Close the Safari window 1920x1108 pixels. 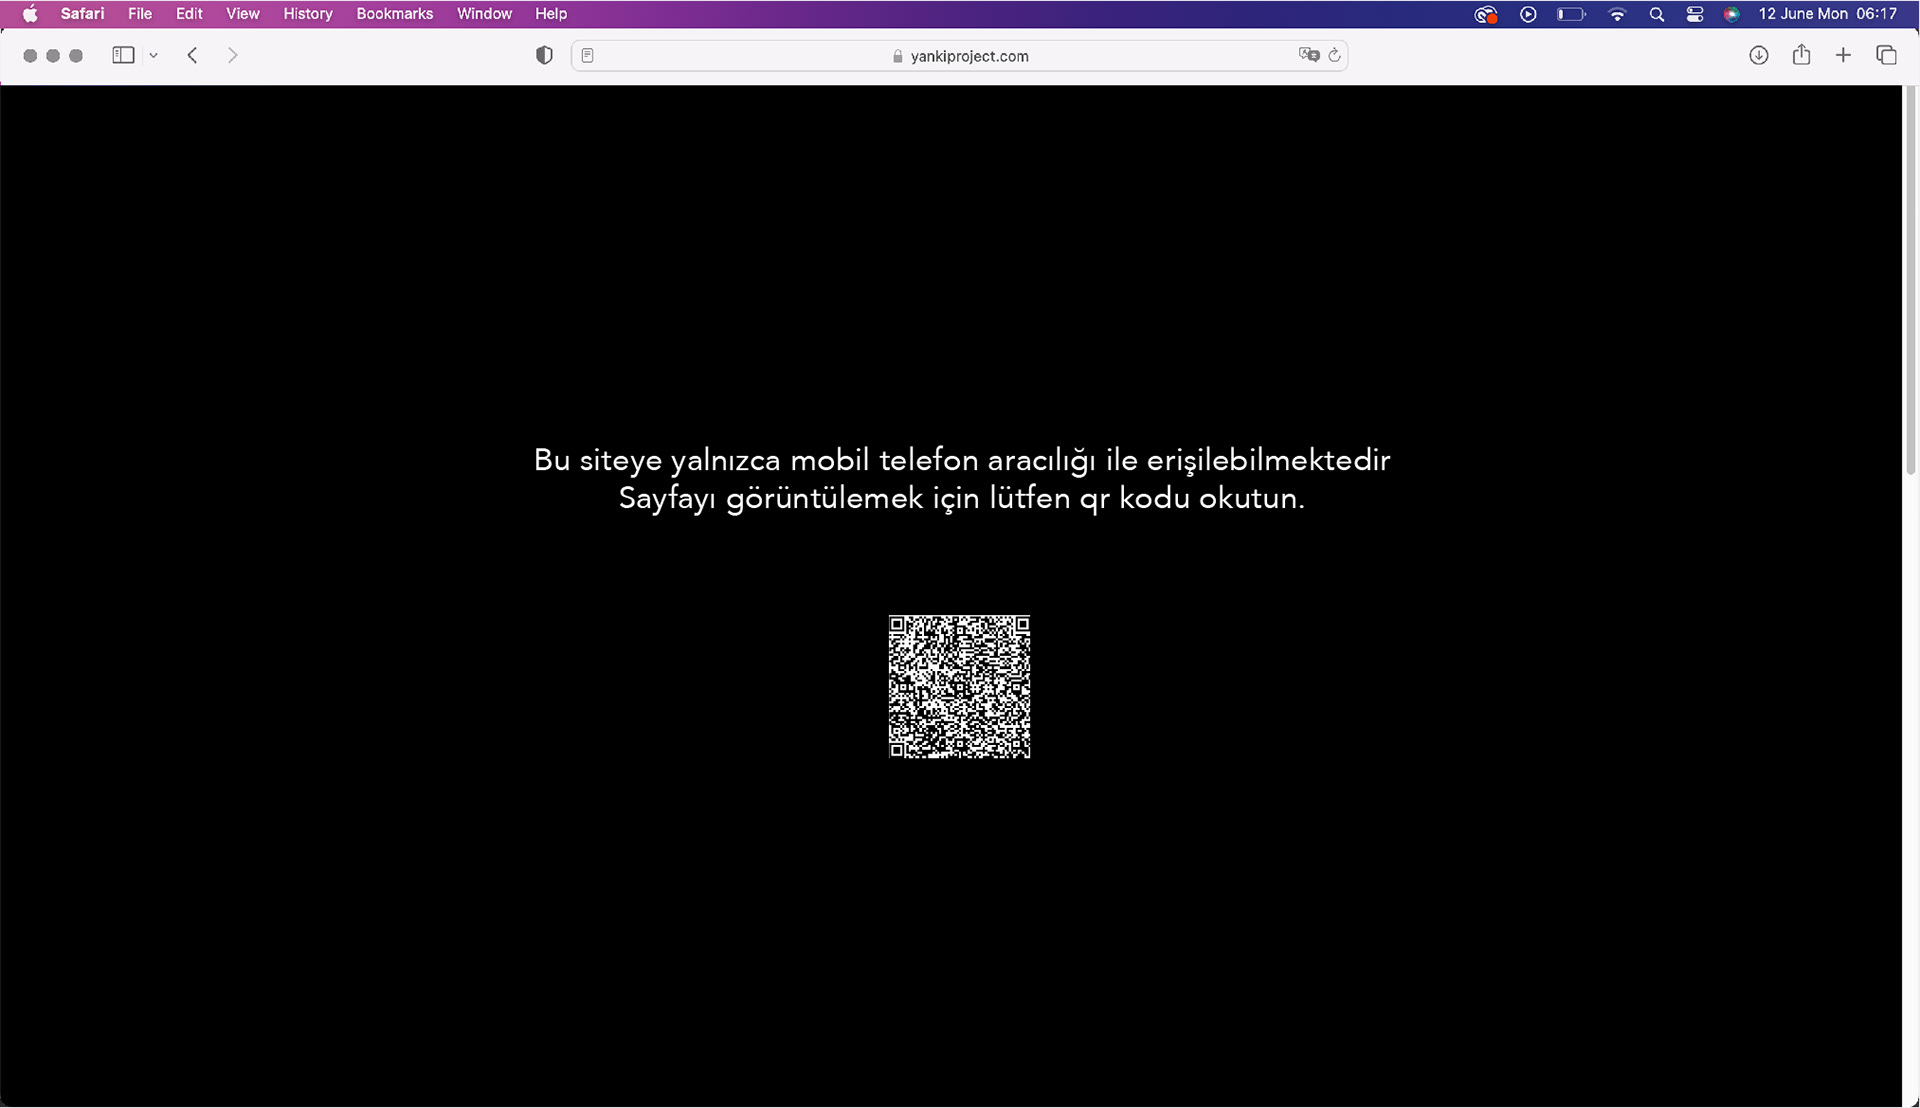[x=30, y=56]
